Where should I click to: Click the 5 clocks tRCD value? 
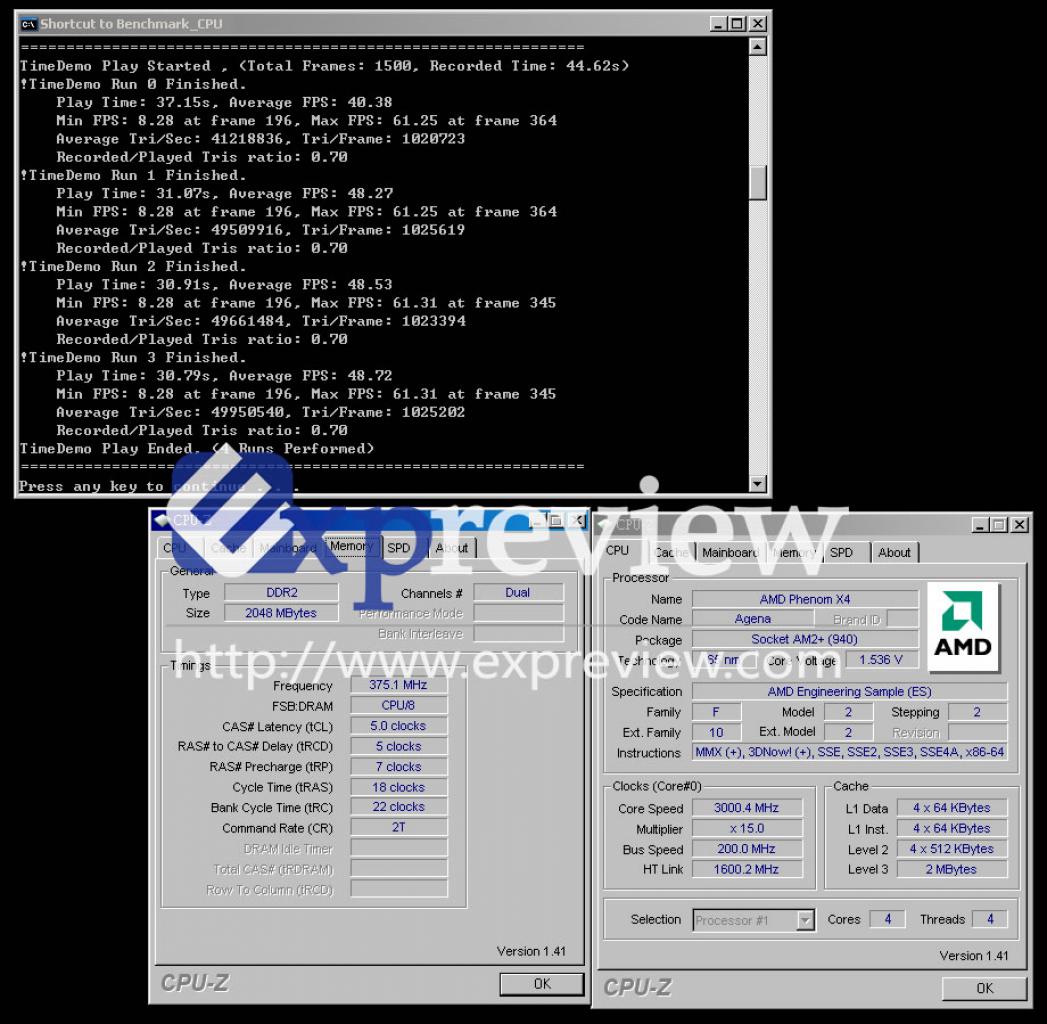[x=399, y=746]
